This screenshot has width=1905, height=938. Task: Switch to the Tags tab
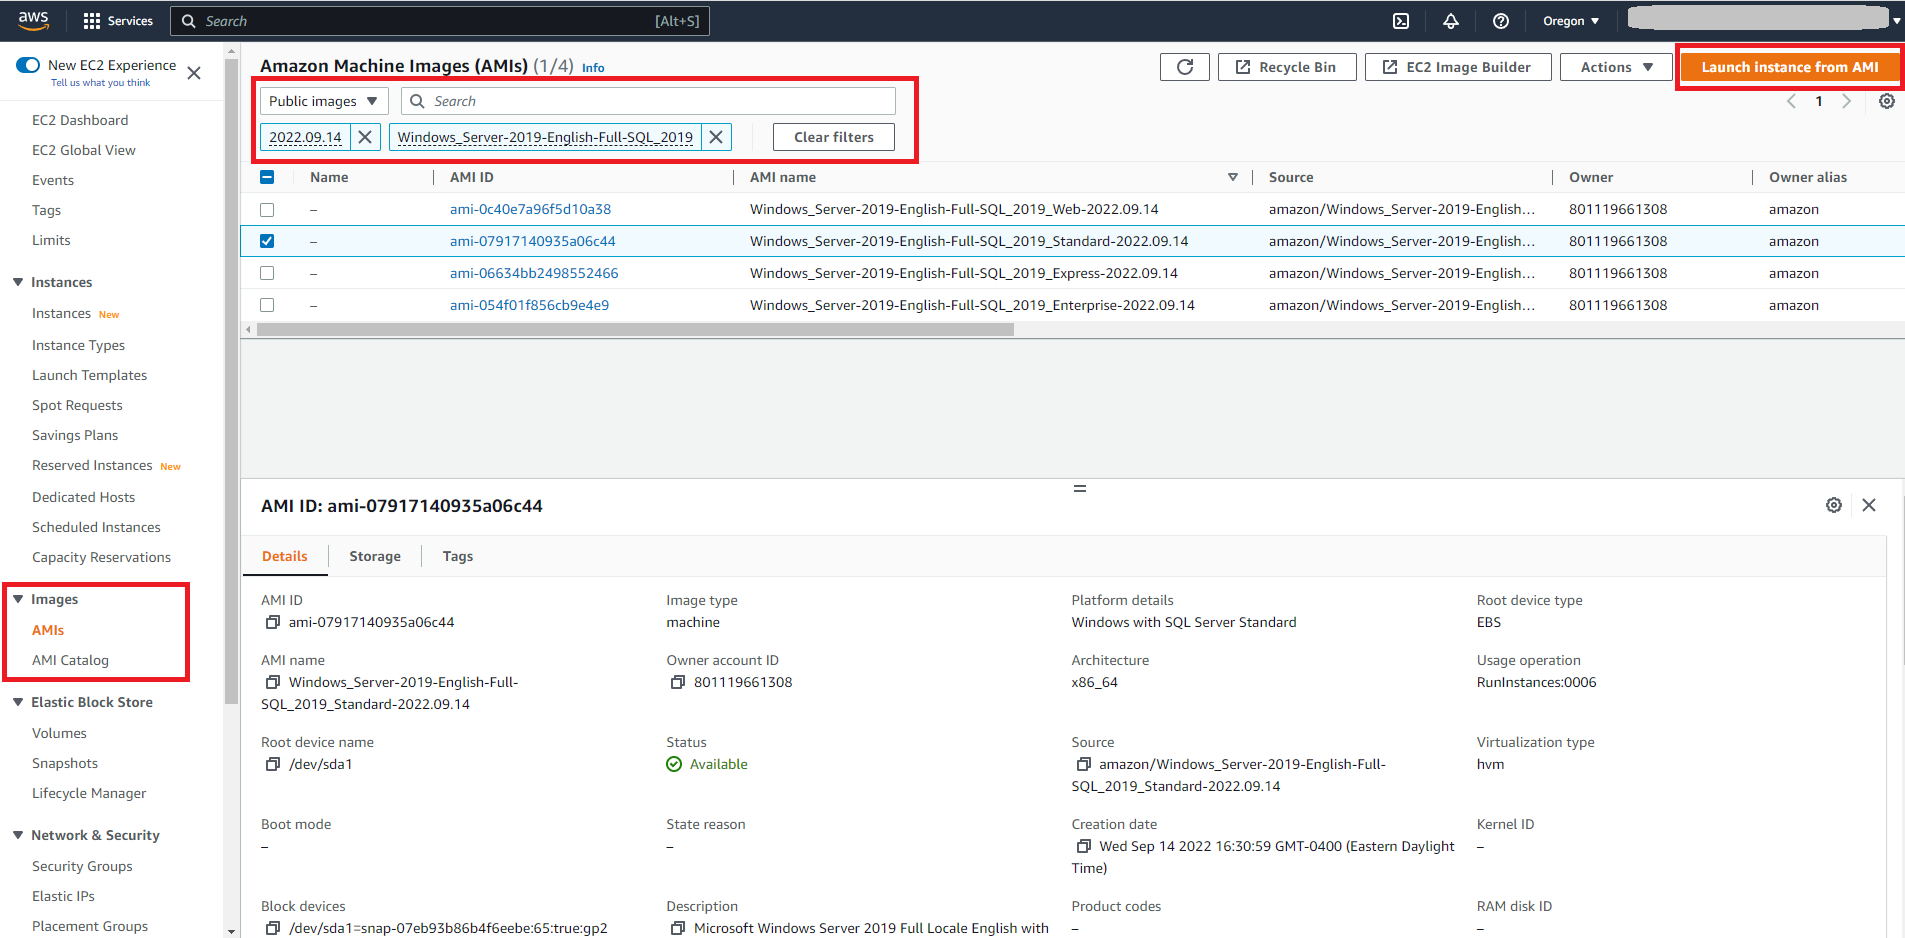(458, 556)
